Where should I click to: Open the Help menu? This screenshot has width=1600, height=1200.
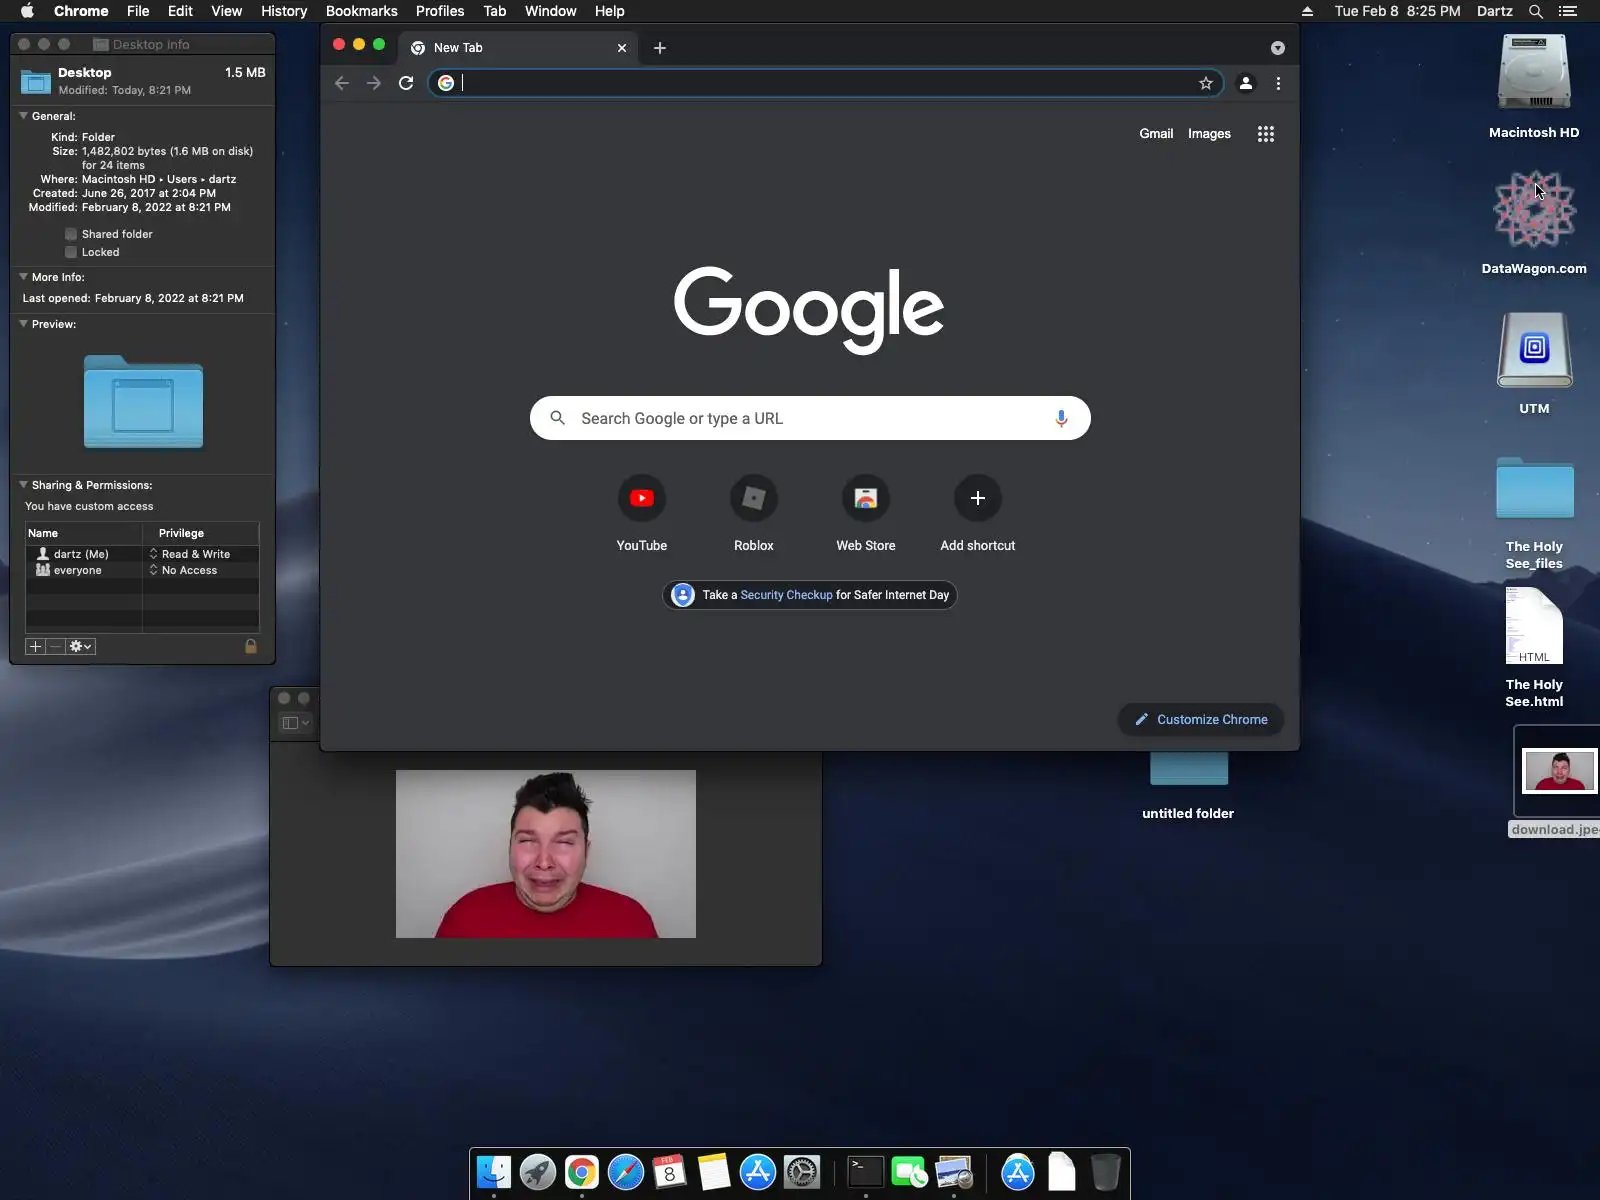[609, 11]
